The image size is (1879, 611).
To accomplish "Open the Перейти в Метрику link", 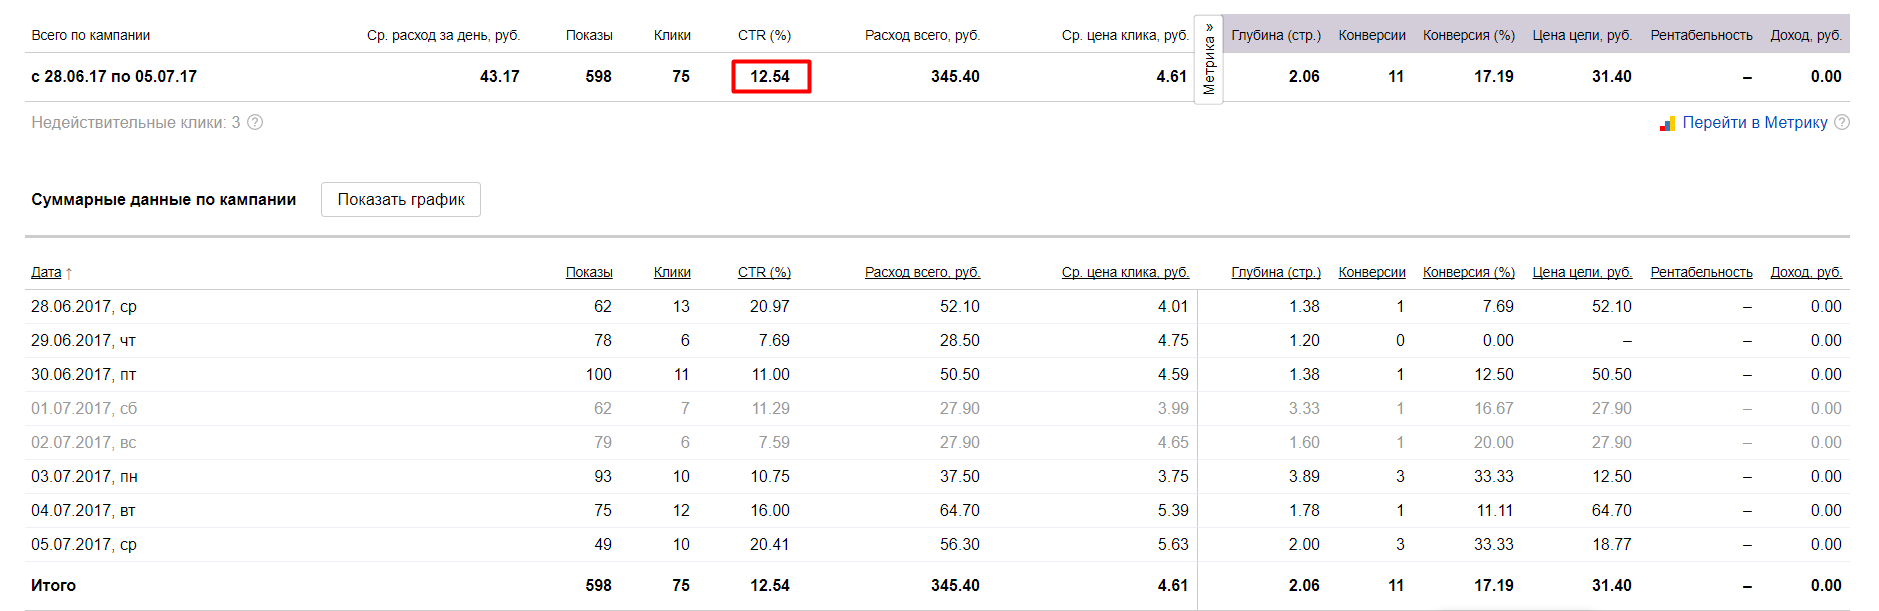I will point(1754,122).
